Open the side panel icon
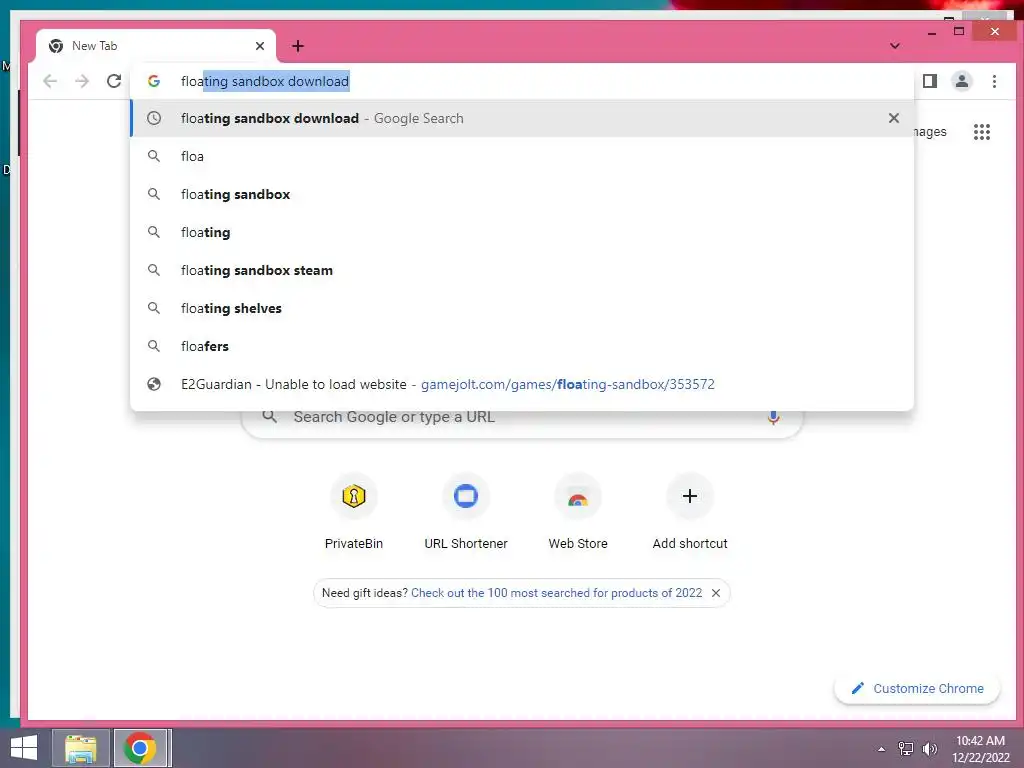 [929, 81]
